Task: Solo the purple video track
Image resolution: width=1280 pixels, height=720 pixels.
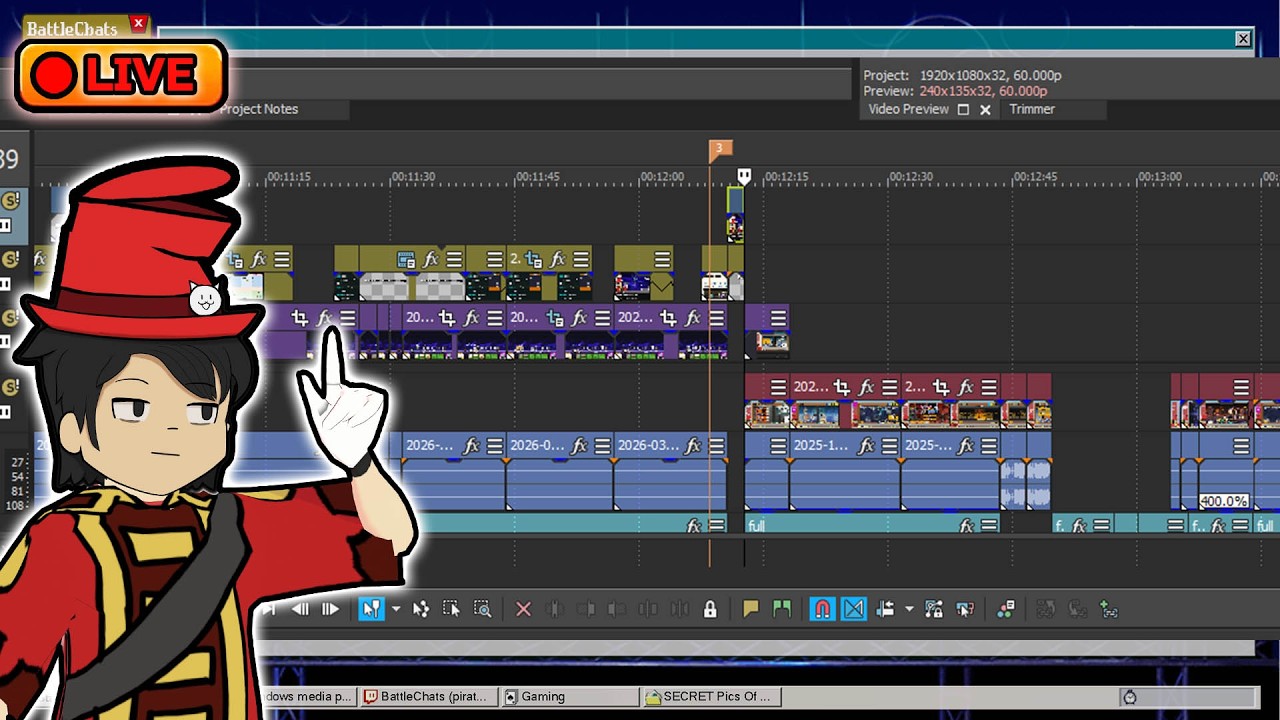Action: coord(11,318)
